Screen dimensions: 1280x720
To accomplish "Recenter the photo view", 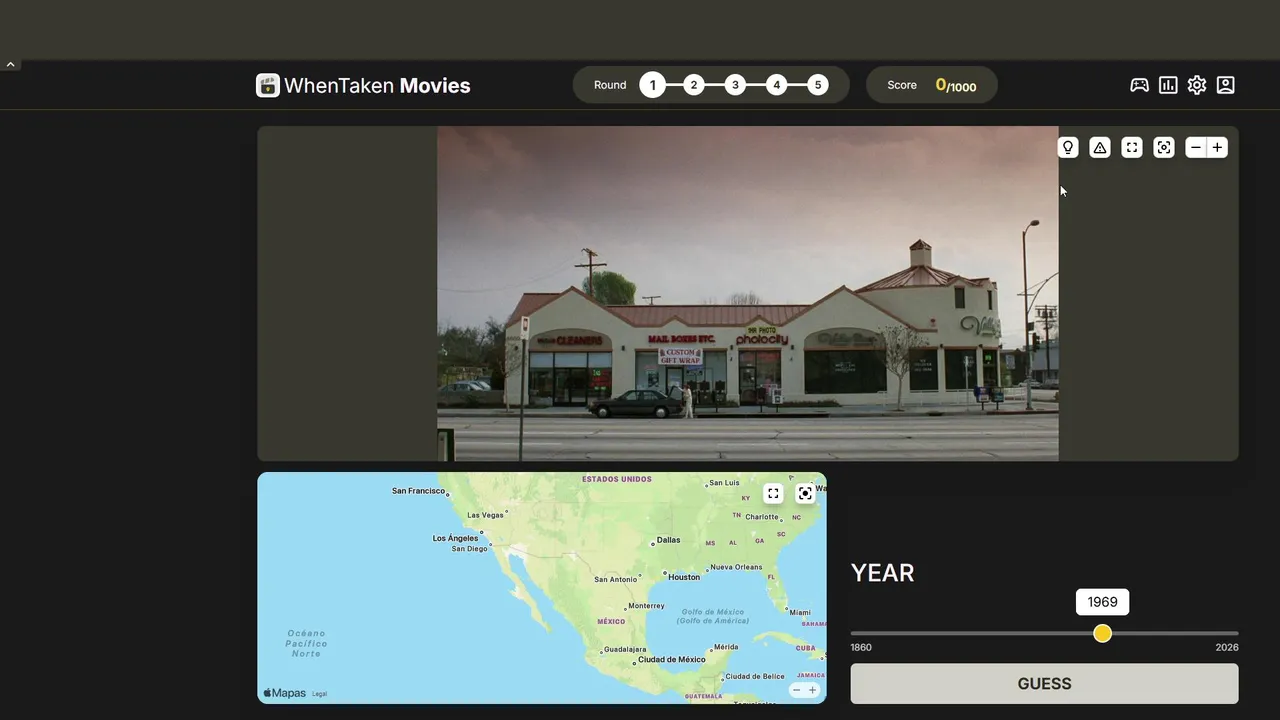I will click(x=1164, y=147).
